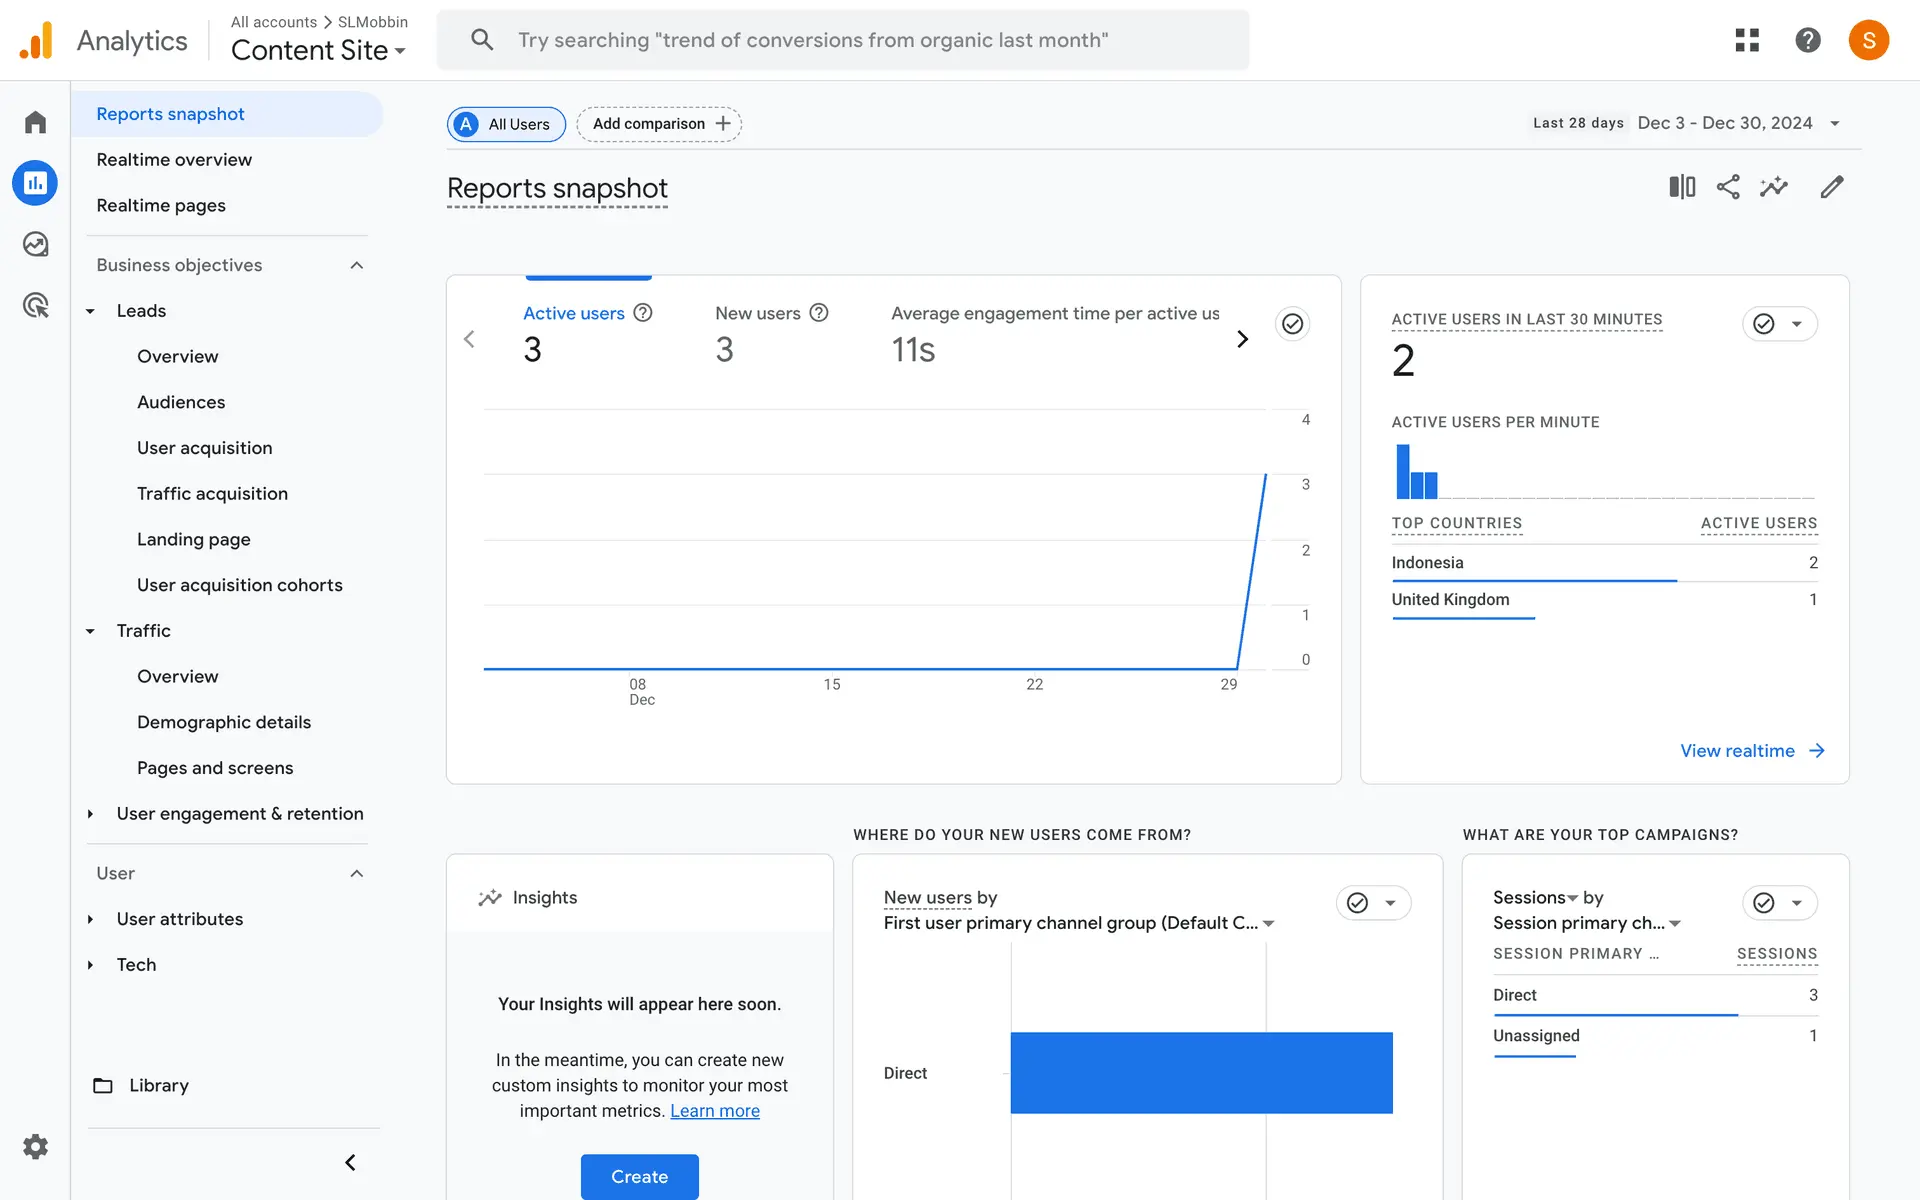Open the Advertising icon in sidebar
1920x1200 pixels.
coord(35,305)
